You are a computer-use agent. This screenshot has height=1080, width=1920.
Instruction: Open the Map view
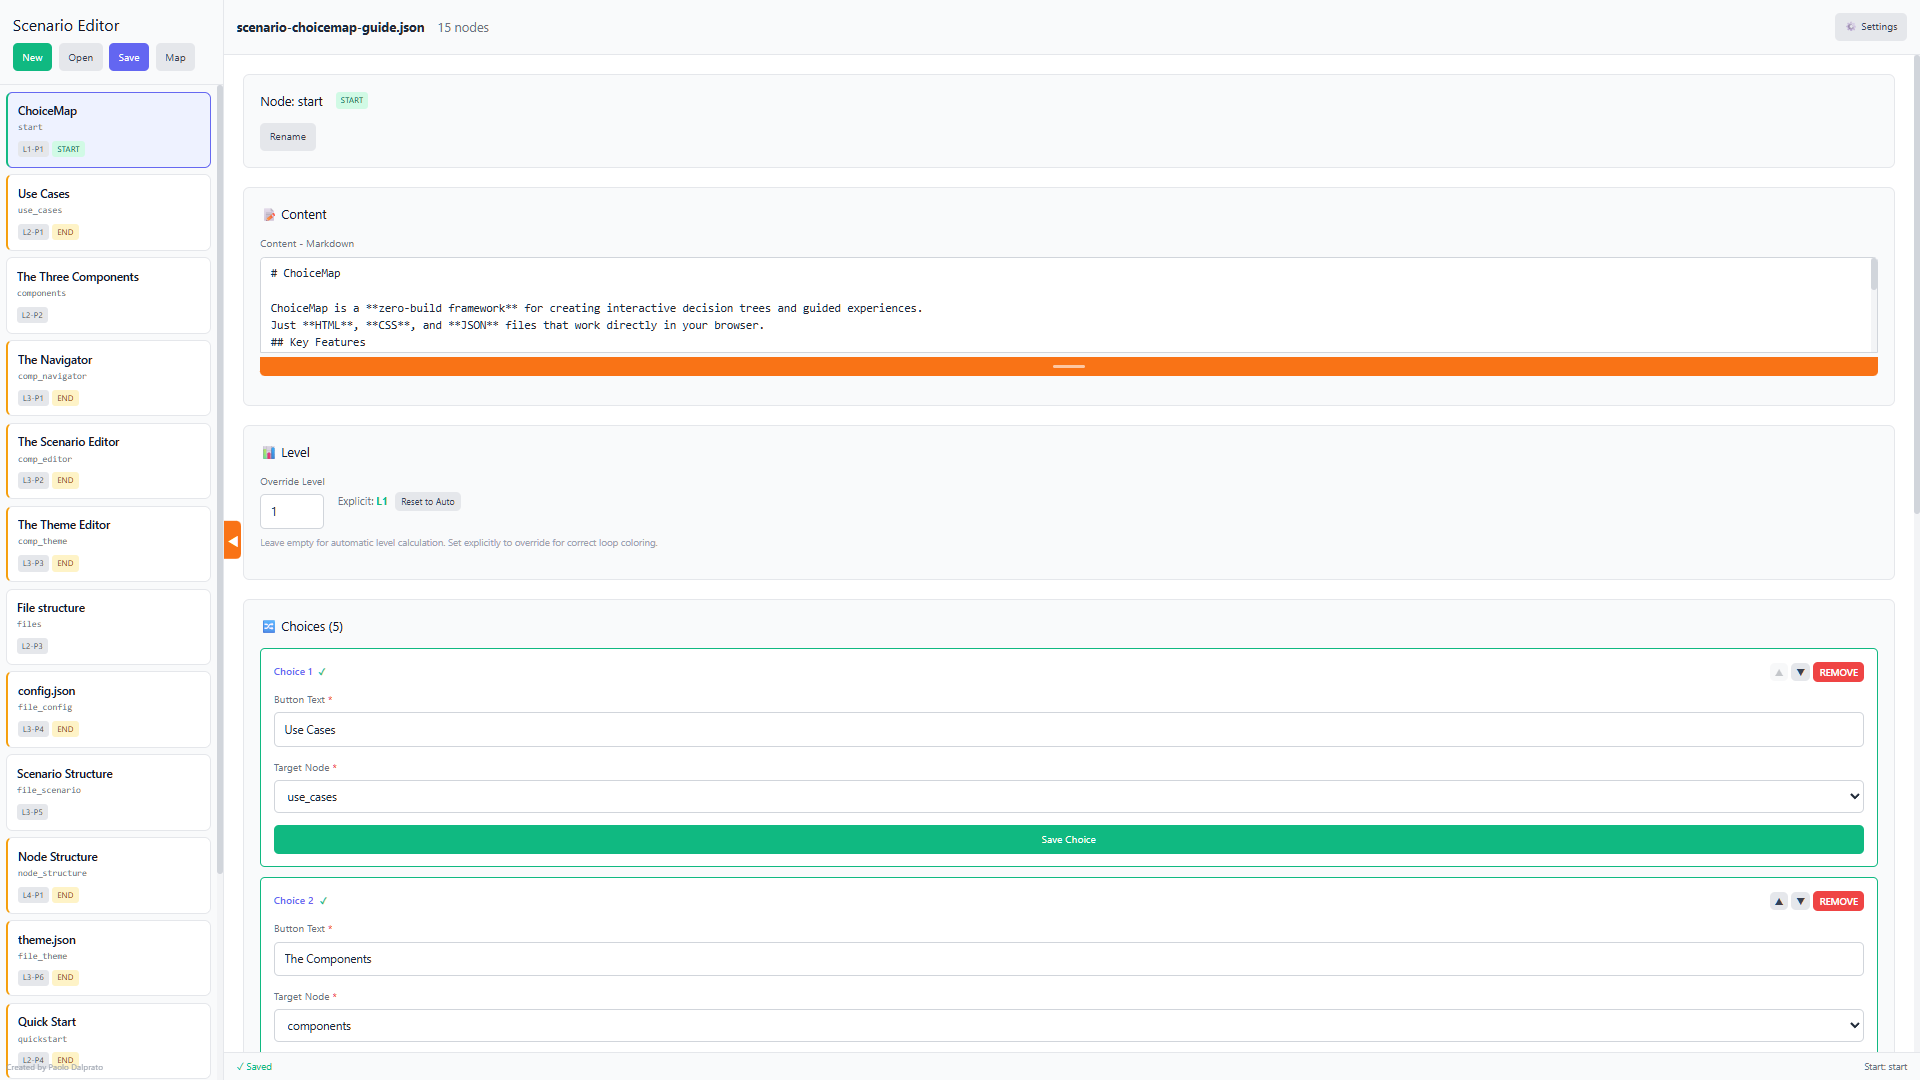(x=175, y=58)
